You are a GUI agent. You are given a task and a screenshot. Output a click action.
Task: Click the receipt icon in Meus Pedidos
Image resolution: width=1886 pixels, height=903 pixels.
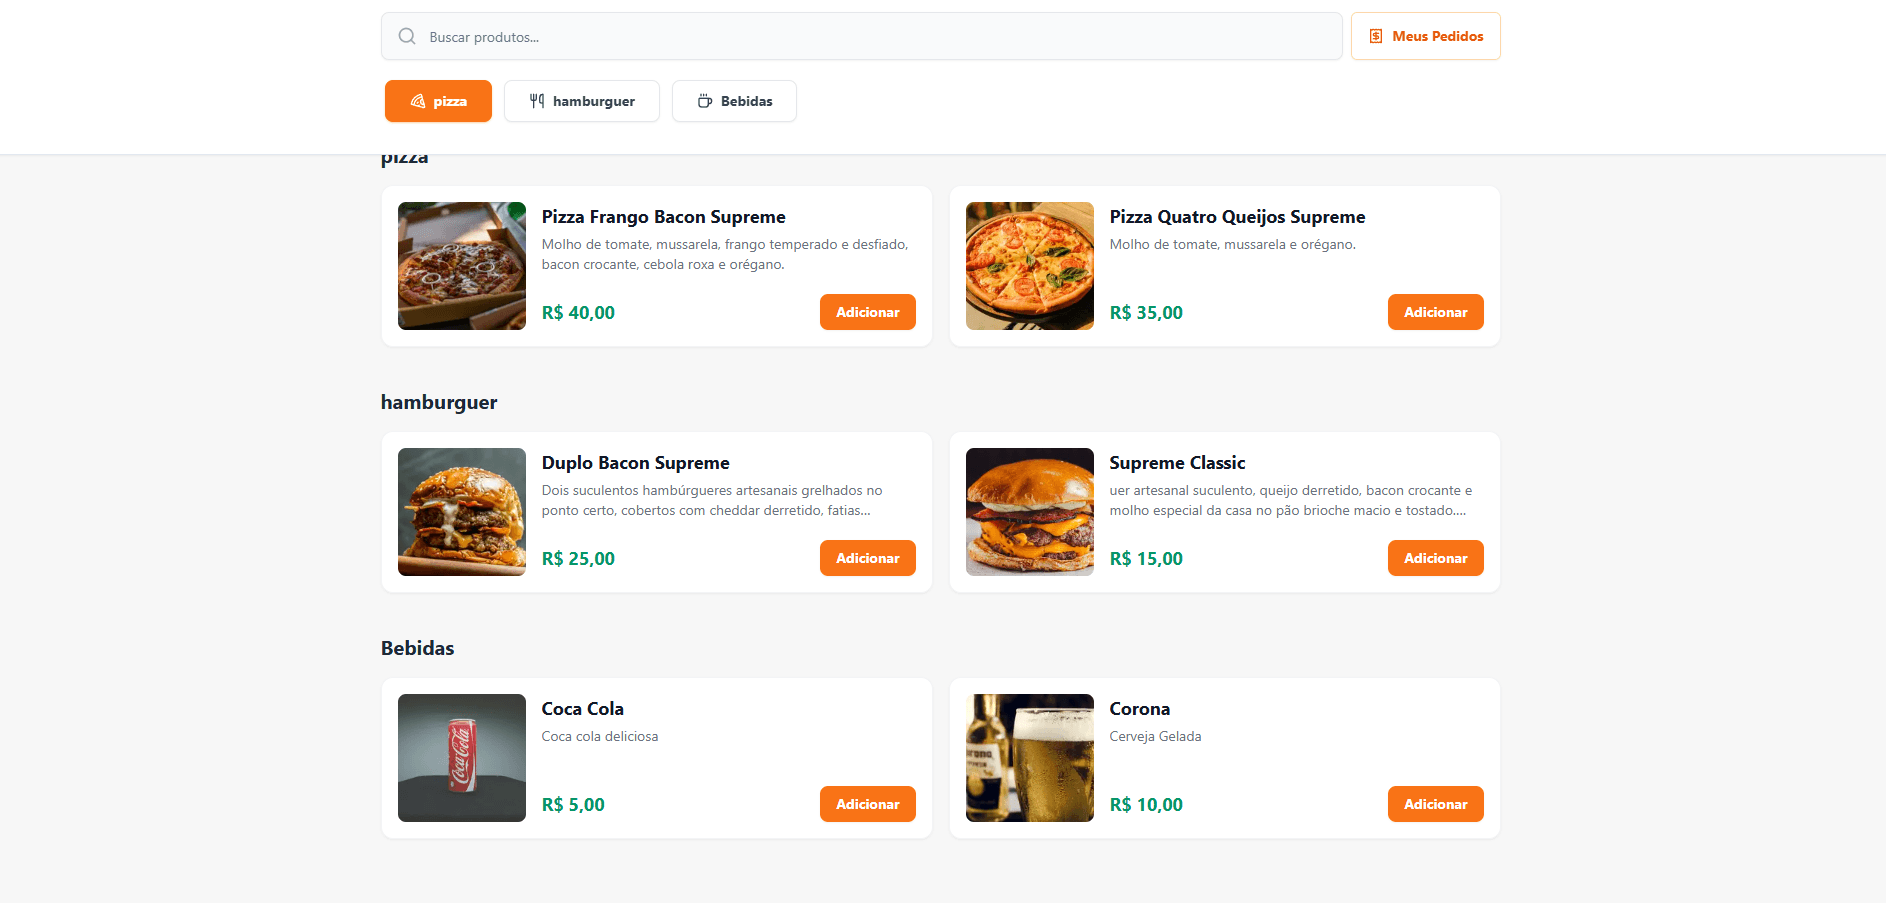tap(1376, 36)
